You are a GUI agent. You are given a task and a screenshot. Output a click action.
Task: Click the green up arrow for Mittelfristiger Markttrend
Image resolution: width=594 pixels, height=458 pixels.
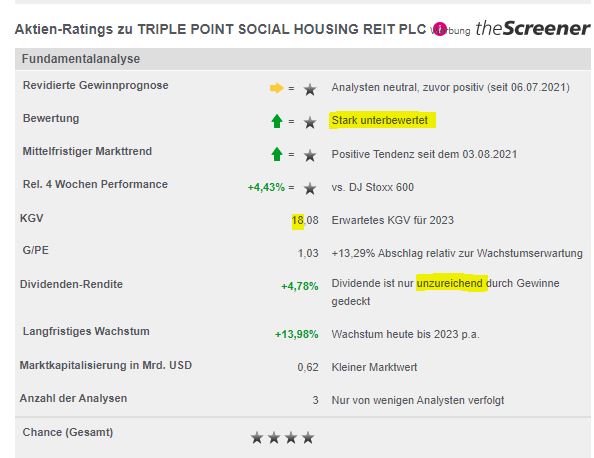(277, 154)
